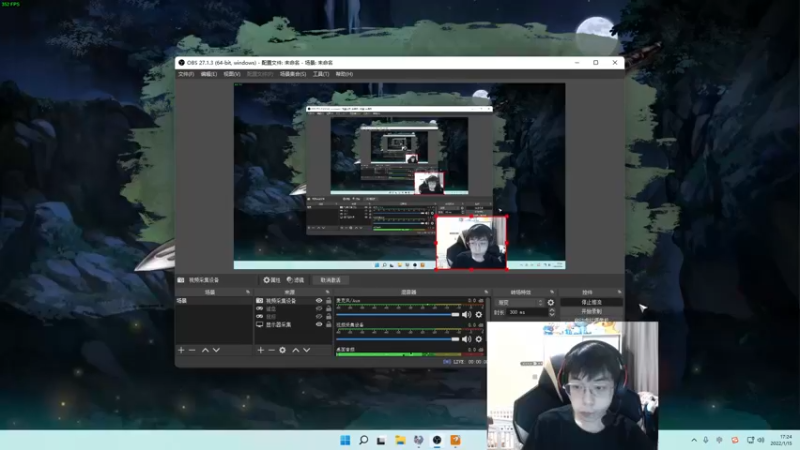
Task: Remove scene with the minus icon
Action: click(192, 350)
